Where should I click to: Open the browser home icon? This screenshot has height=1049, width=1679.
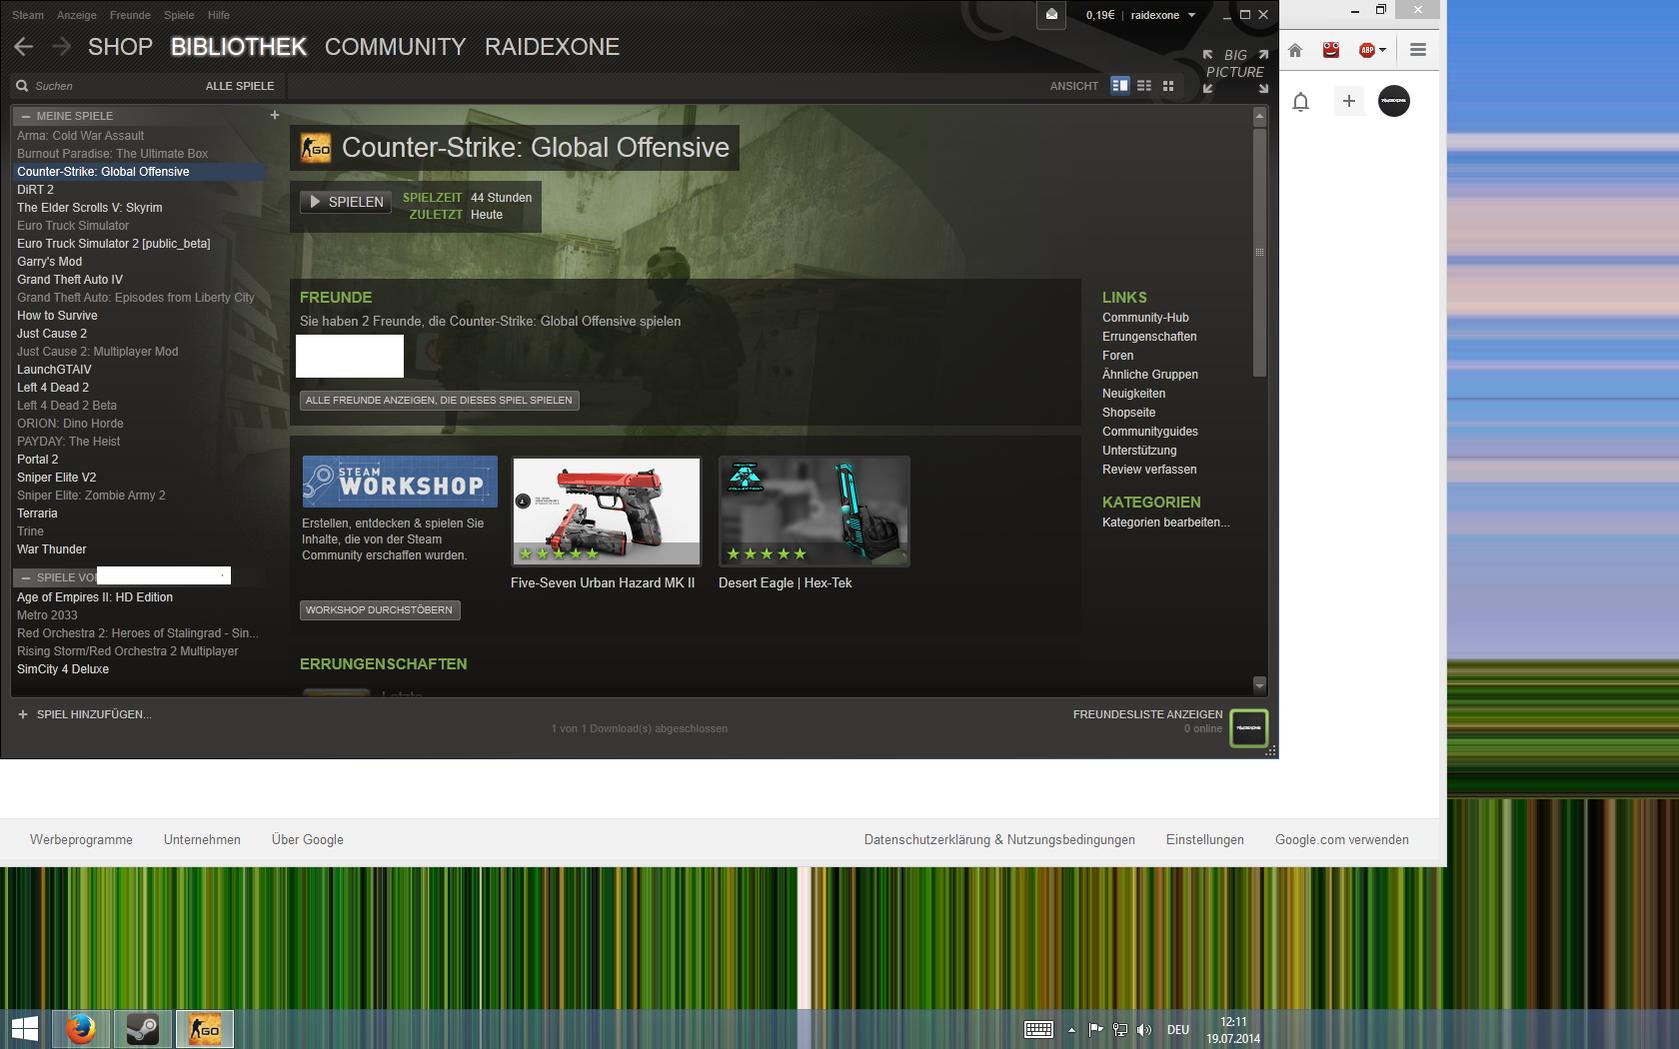click(x=1295, y=50)
